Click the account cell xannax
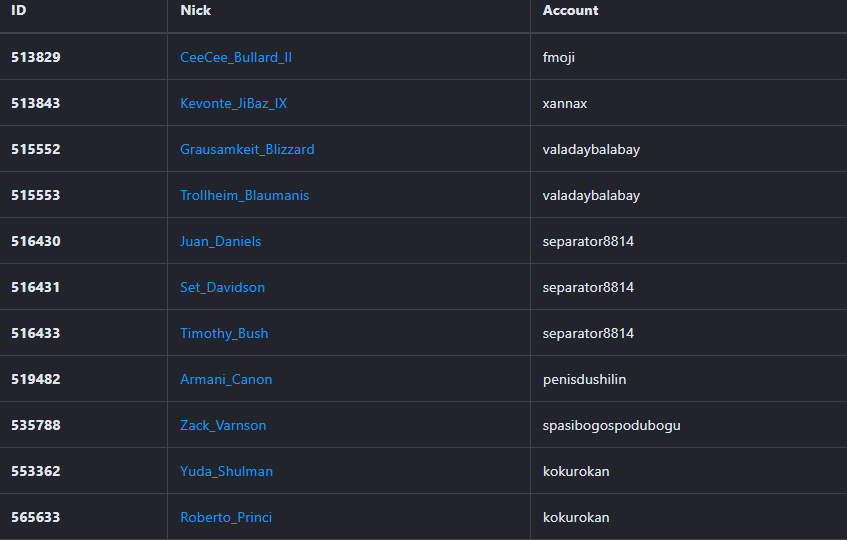Image resolution: width=847 pixels, height=540 pixels. (565, 104)
